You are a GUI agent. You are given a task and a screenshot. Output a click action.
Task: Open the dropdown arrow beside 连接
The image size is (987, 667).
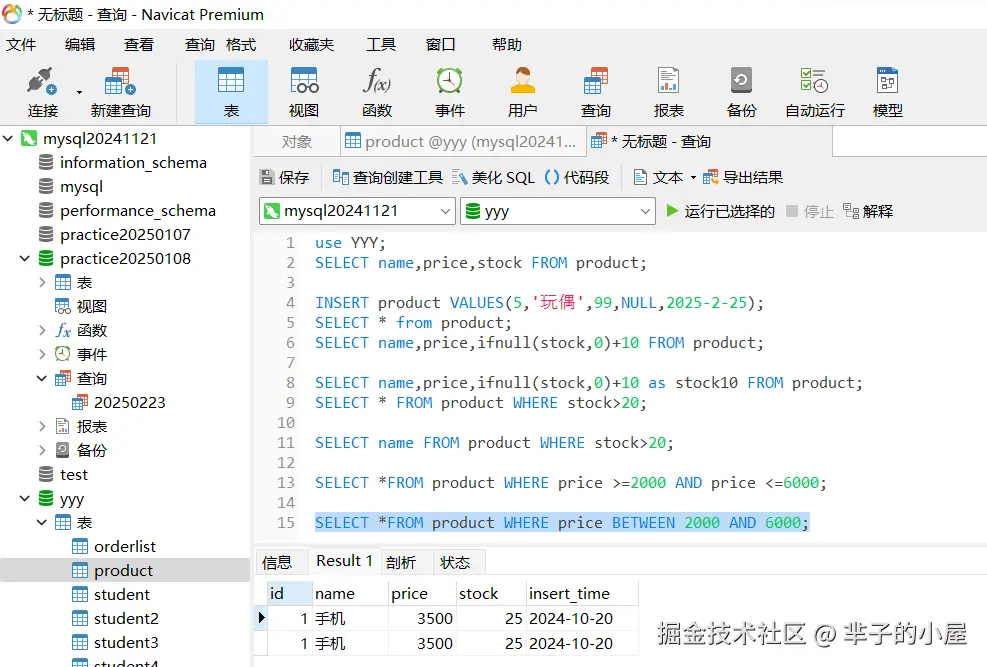click(79, 92)
